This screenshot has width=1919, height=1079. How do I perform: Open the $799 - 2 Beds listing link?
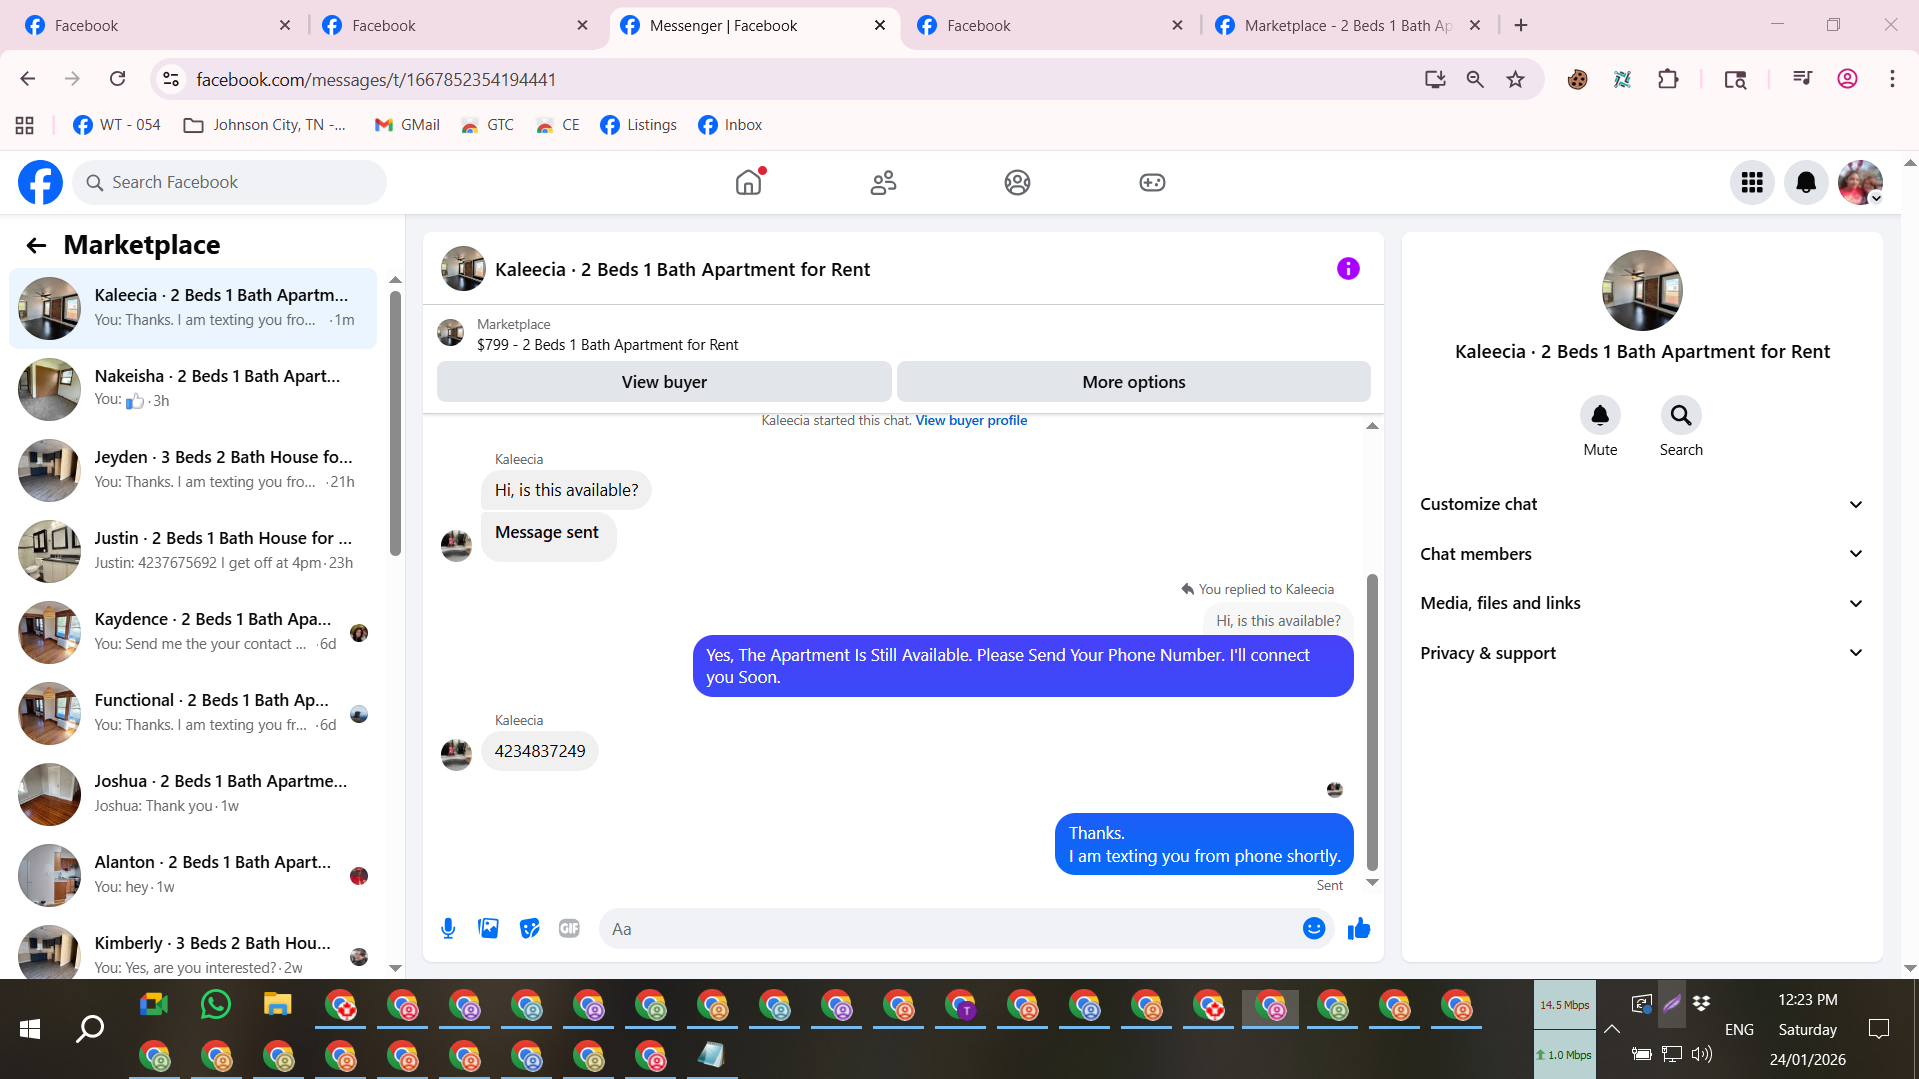607,345
